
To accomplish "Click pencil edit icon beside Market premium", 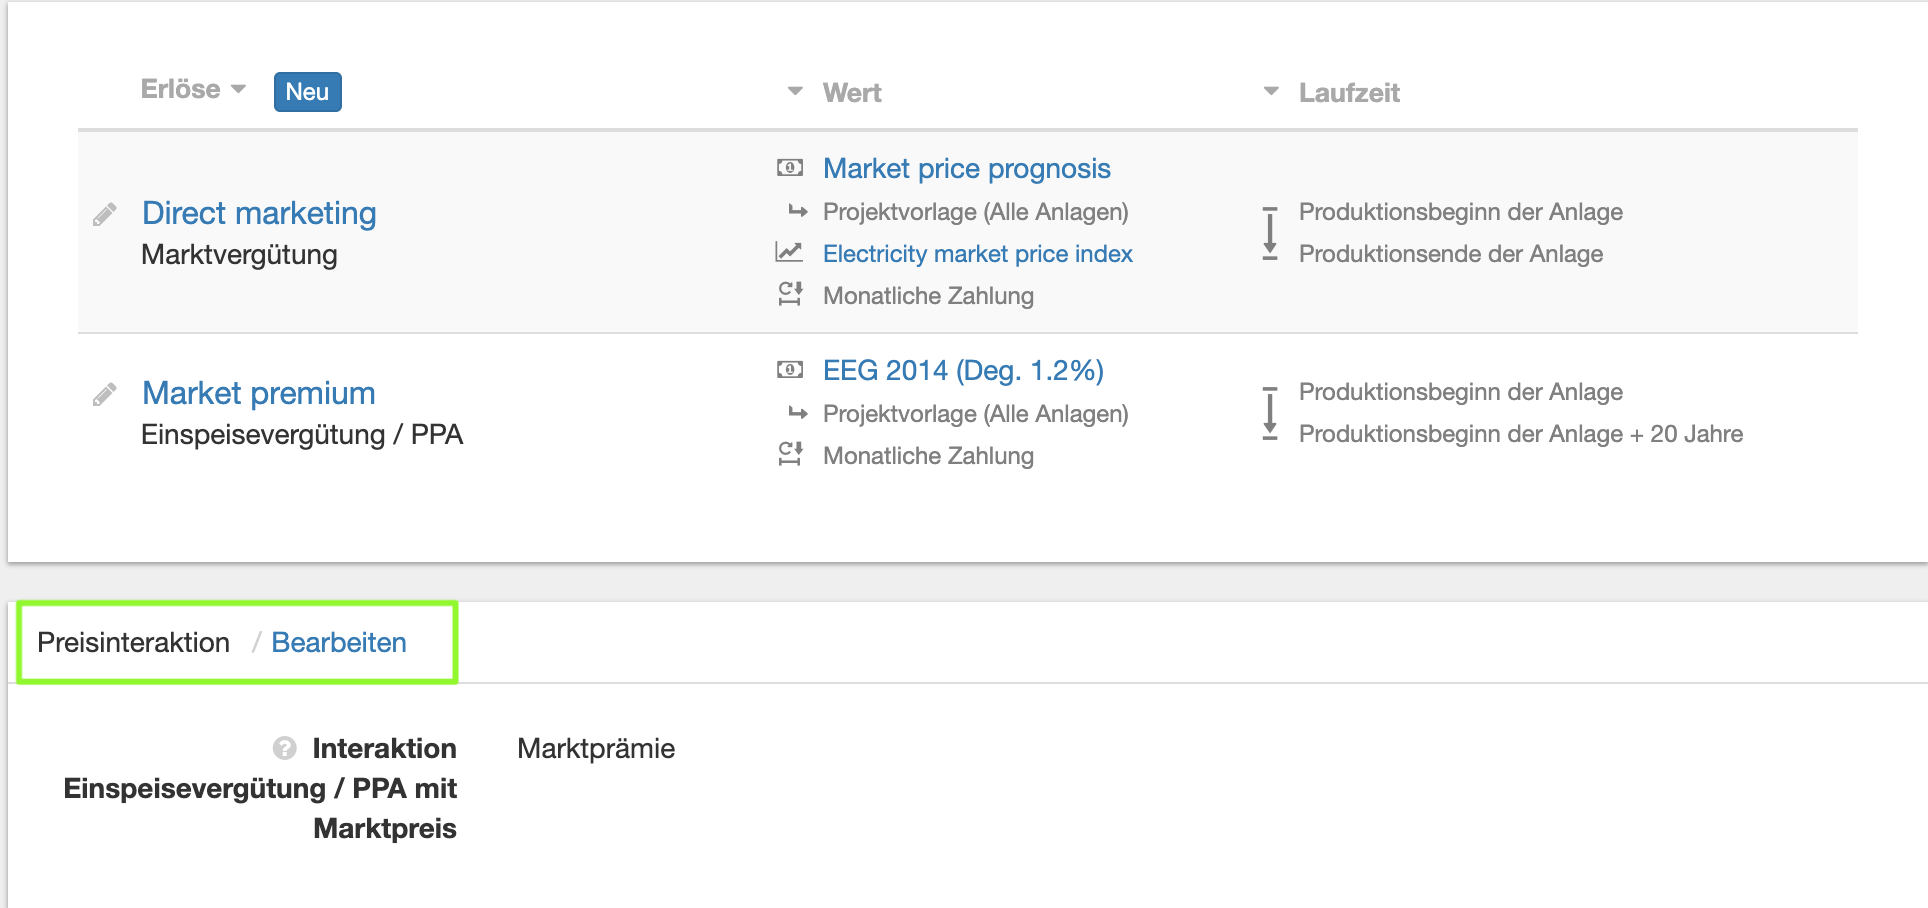I will (x=105, y=395).
